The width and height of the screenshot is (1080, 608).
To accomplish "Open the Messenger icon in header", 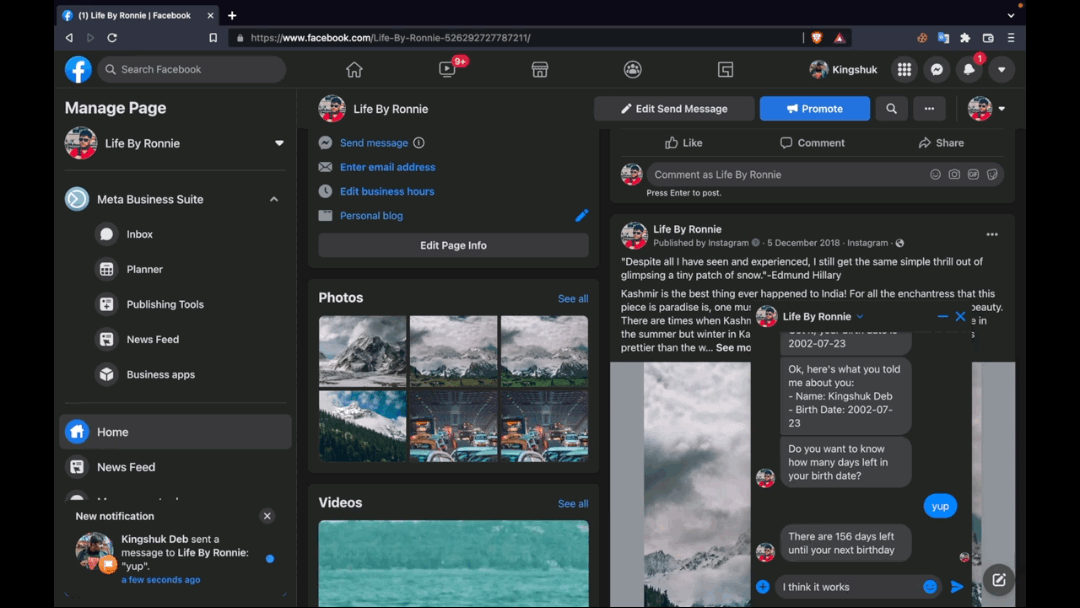I will [937, 70].
